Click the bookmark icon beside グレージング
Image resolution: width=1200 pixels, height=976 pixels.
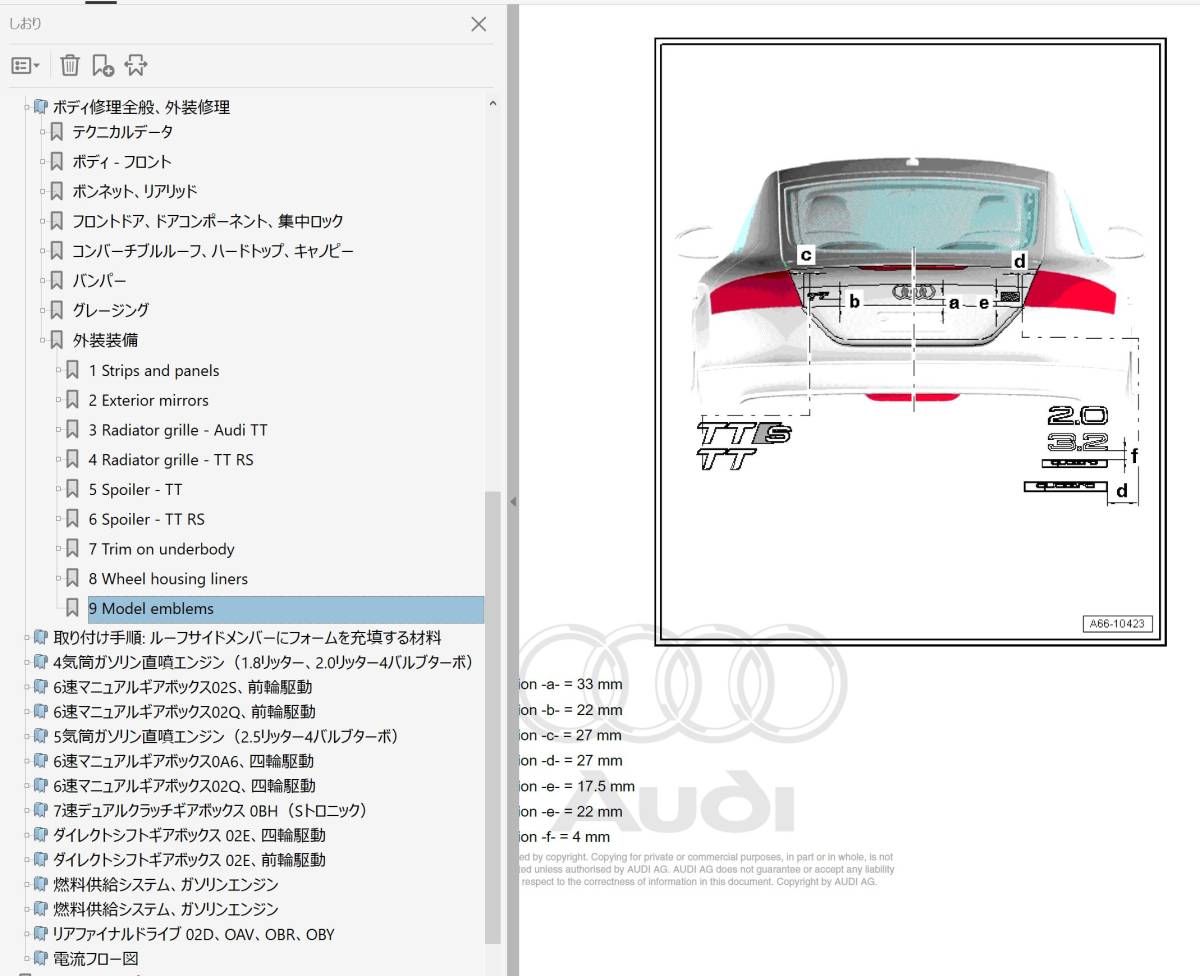pyautogui.click(x=57, y=310)
